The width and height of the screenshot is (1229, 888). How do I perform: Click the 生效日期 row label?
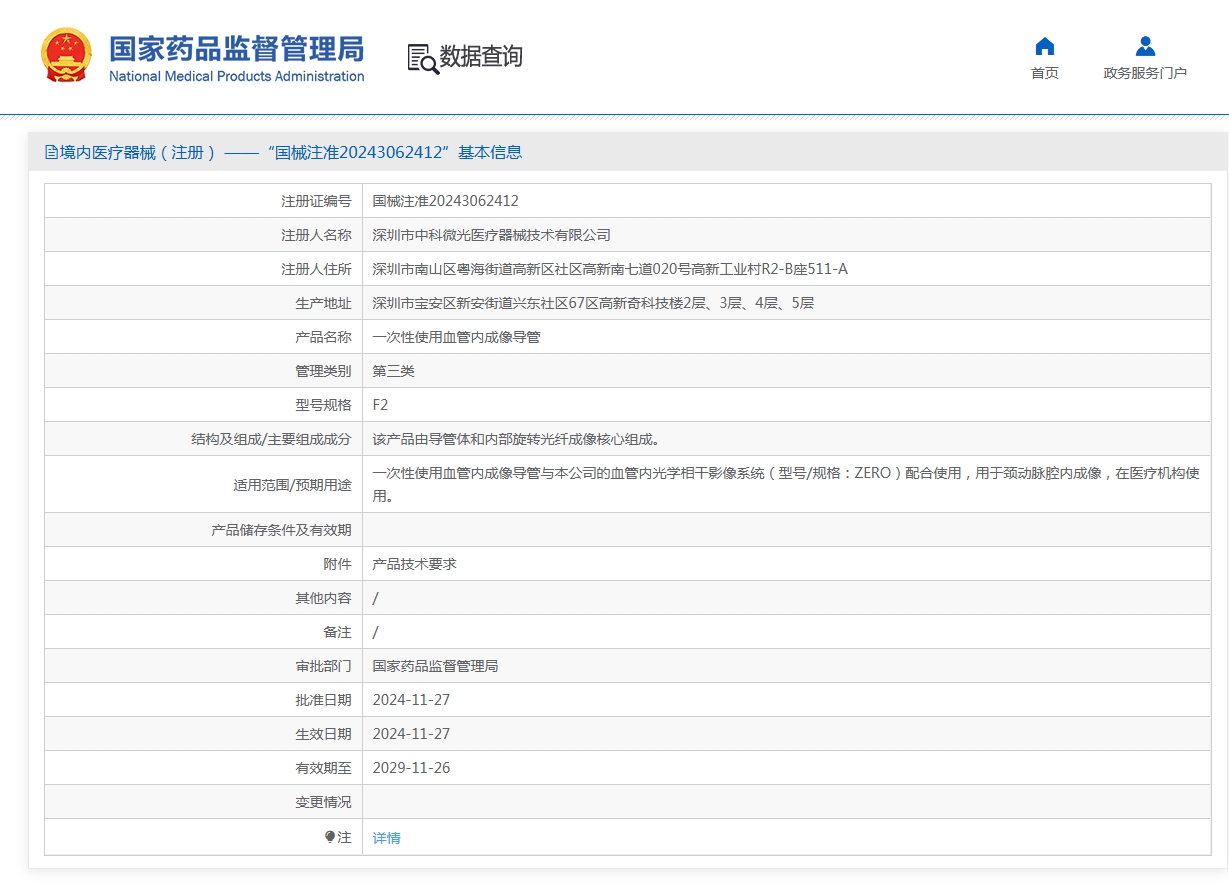(324, 734)
